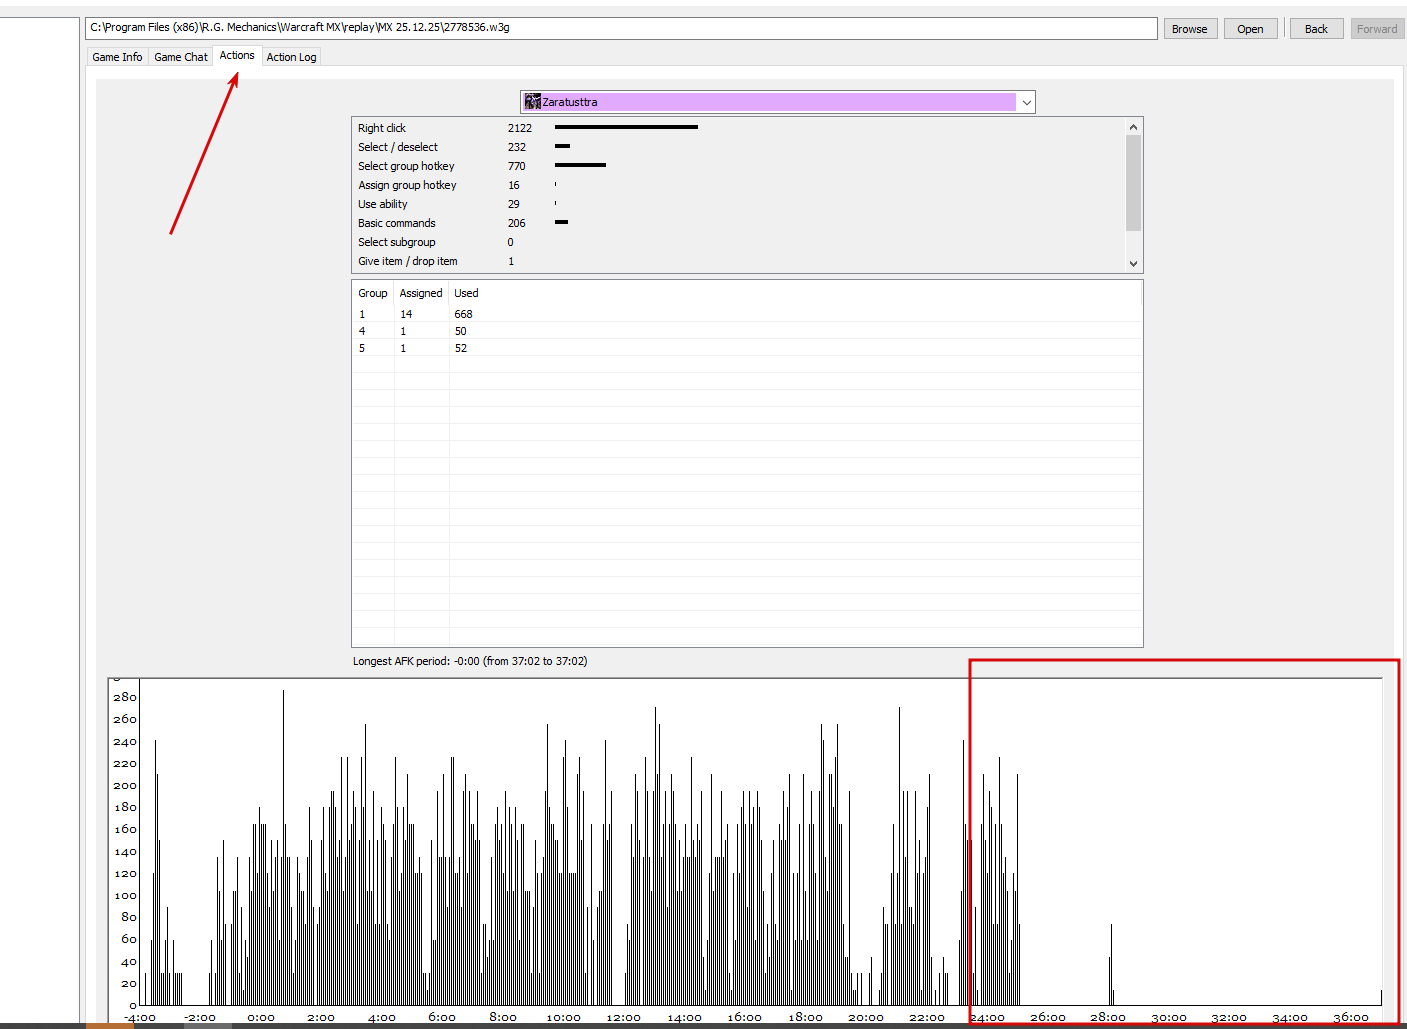Viewport: 1407px width, 1029px height.
Task: Select the Select subgroup row
Action: pos(740,242)
